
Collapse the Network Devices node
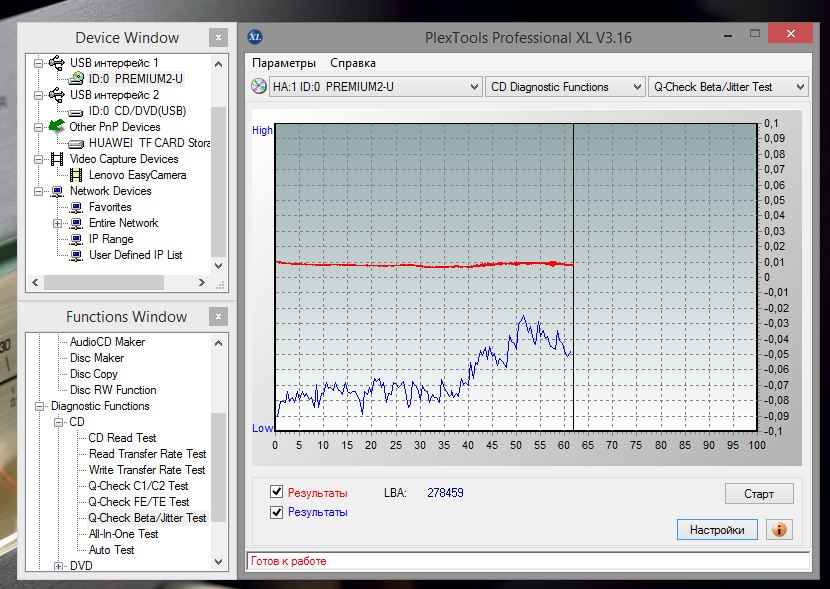tap(39, 191)
